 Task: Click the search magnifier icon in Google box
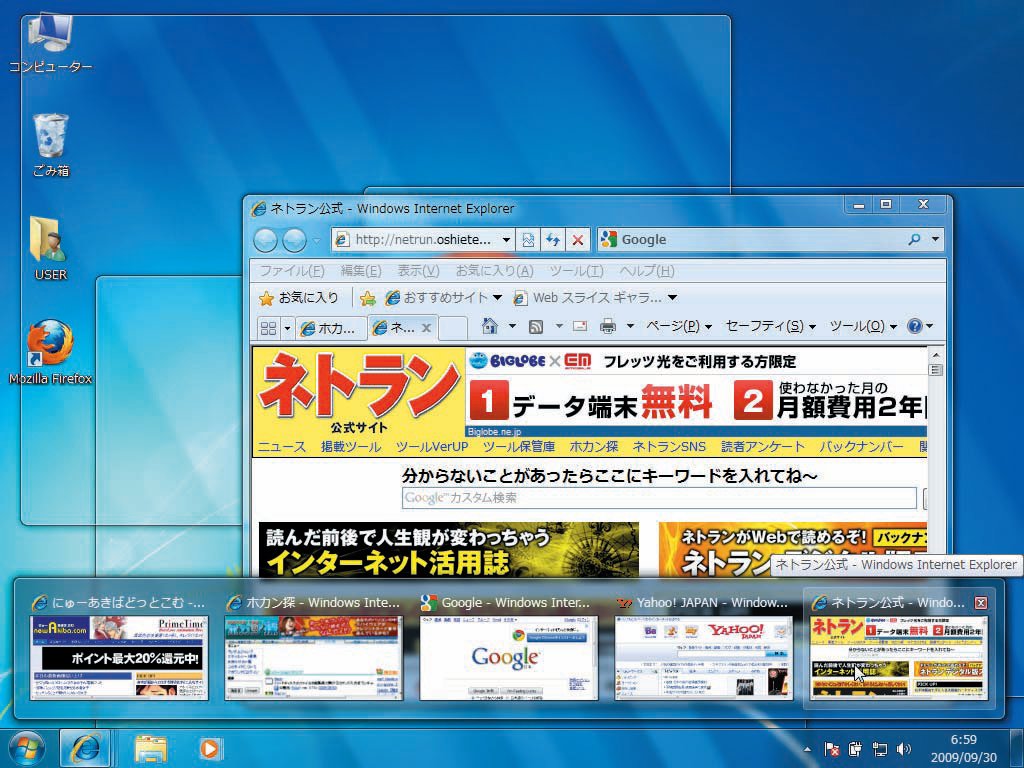(914, 240)
